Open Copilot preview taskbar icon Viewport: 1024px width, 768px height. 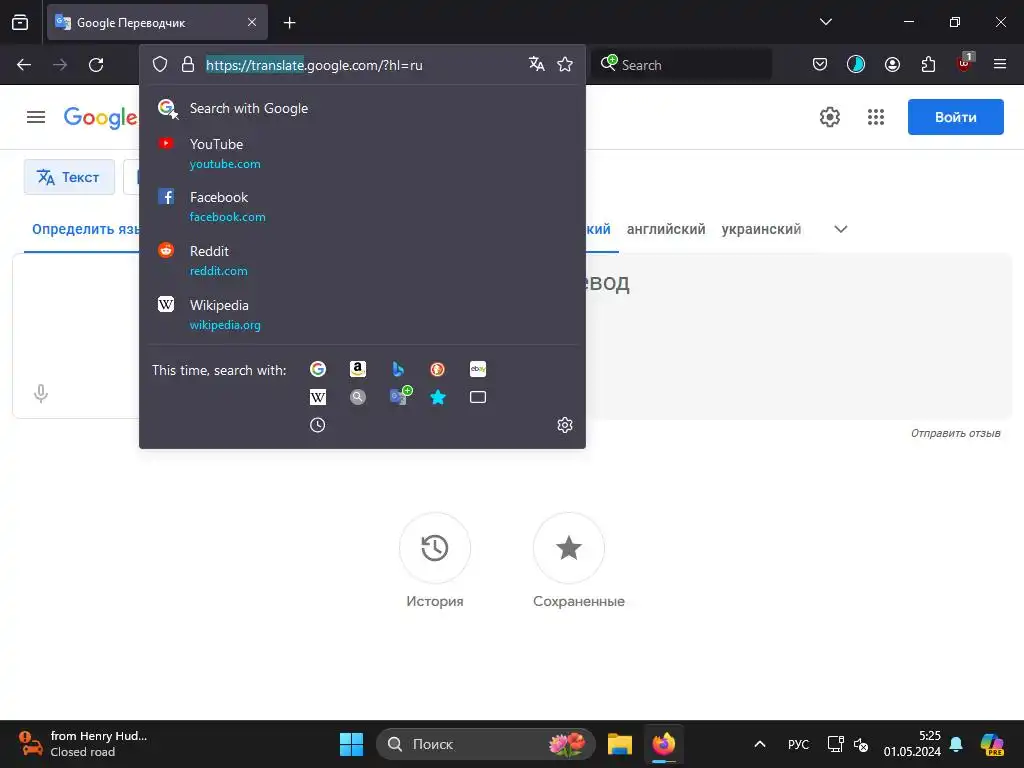point(991,744)
